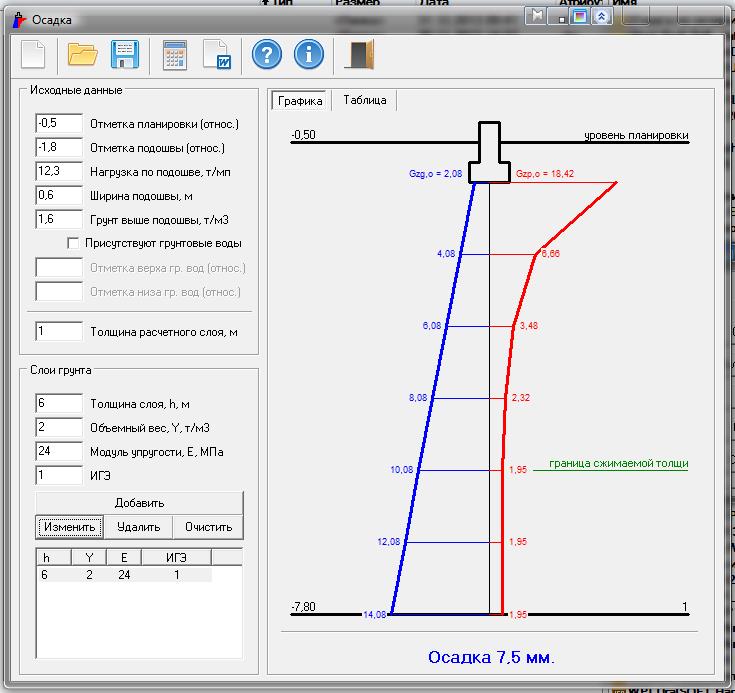Click the double chevron roll-up title bar icon
The width and height of the screenshot is (735, 693).
(x=601, y=16)
